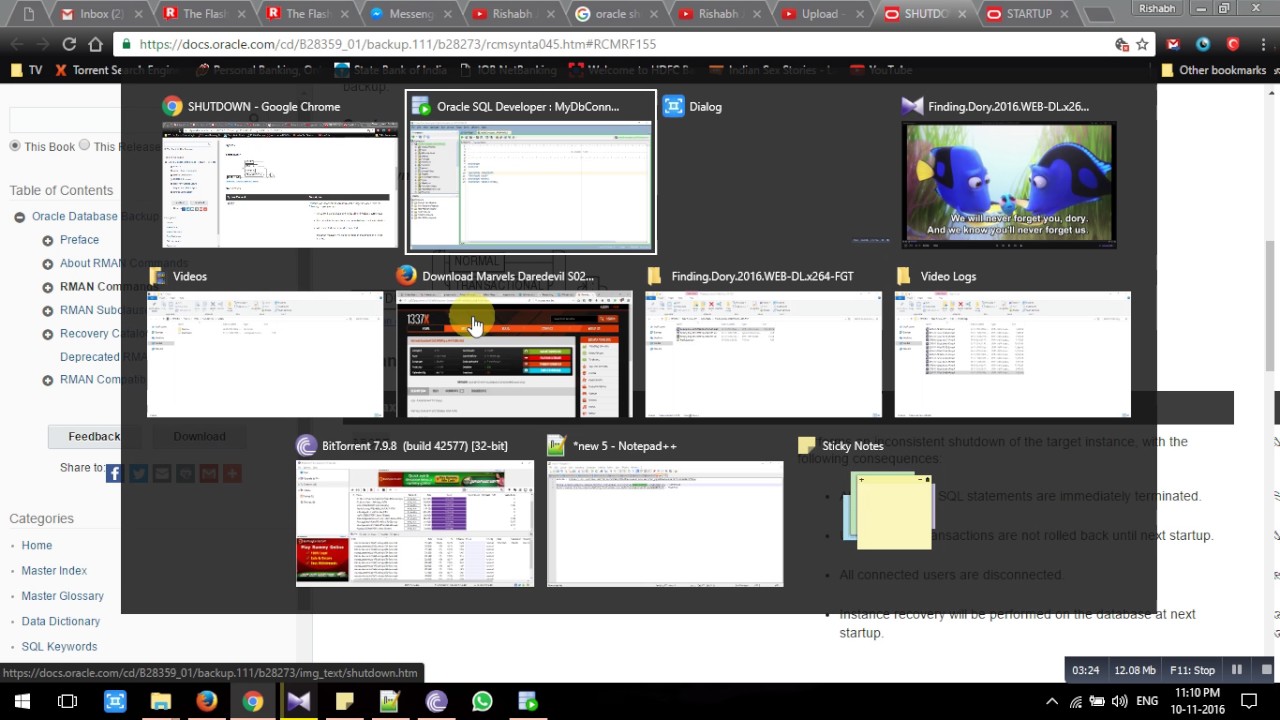Open the Windows Start menu
The height and width of the screenshot is (720, 1280).
point(22,701)
